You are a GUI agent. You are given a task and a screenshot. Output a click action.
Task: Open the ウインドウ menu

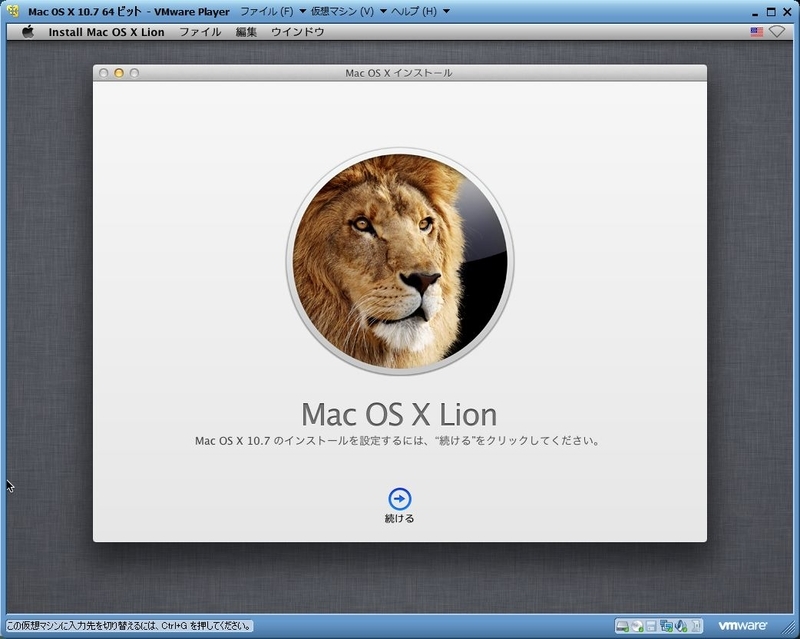pos(297,32)
